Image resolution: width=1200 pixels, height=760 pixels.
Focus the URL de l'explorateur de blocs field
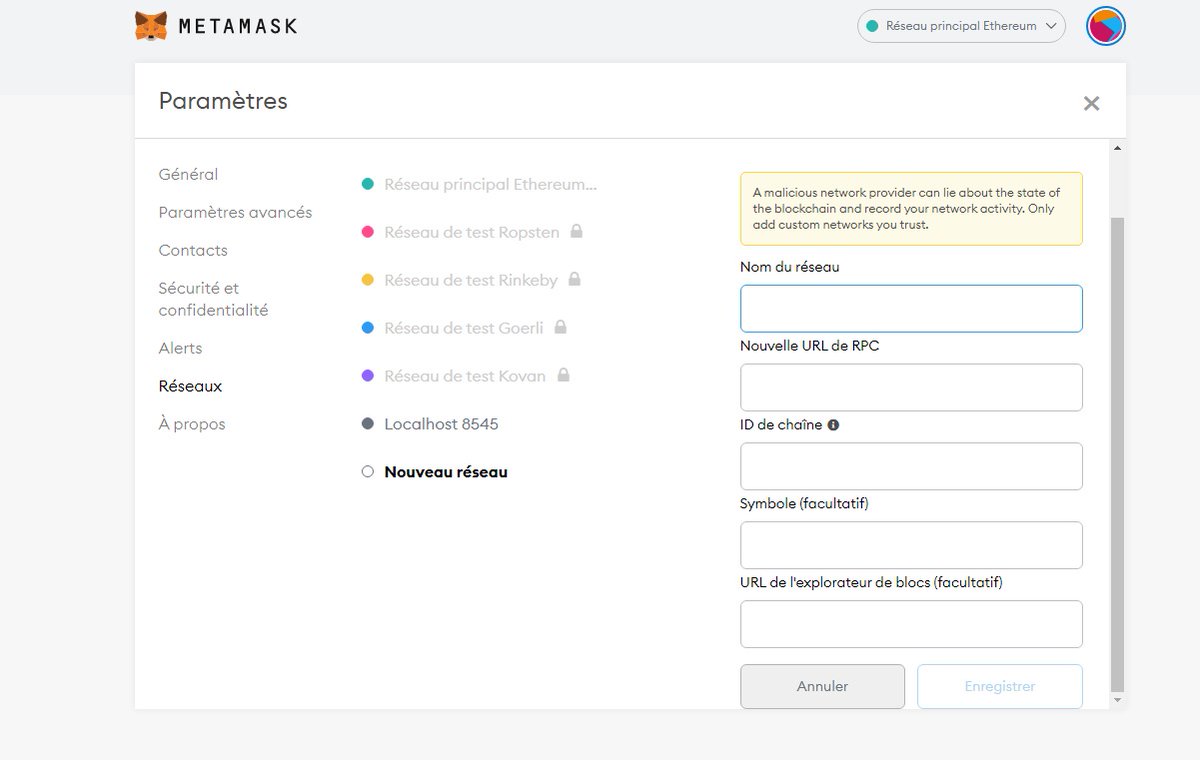pyautogui.click(x=911, y=624)
